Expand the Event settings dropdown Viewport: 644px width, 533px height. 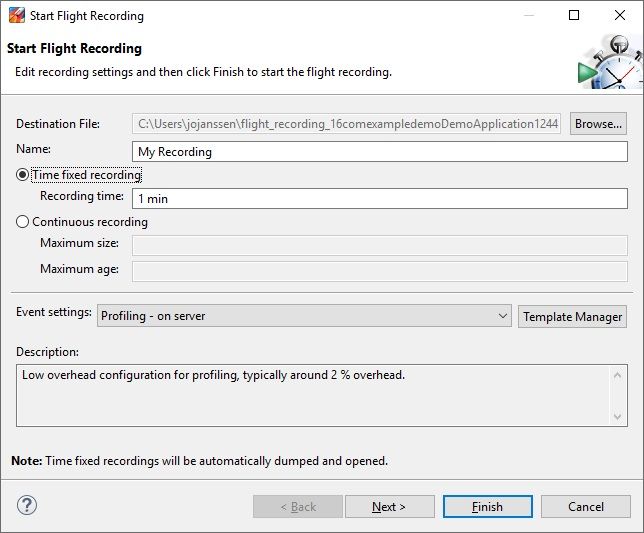click(x=305, y=316)
